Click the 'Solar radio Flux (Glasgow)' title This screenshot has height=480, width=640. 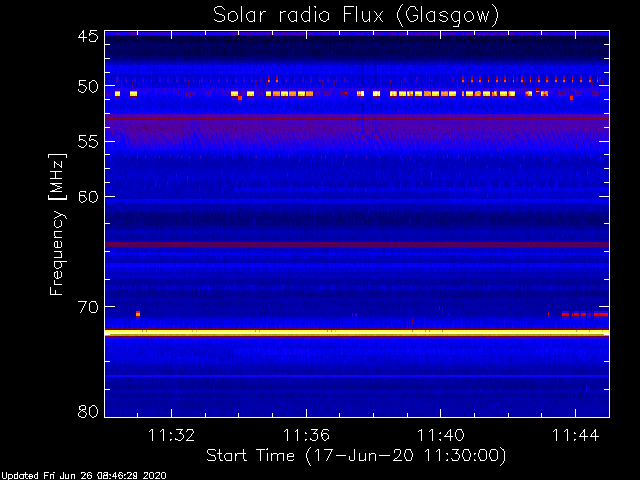(x=356, y=16)
